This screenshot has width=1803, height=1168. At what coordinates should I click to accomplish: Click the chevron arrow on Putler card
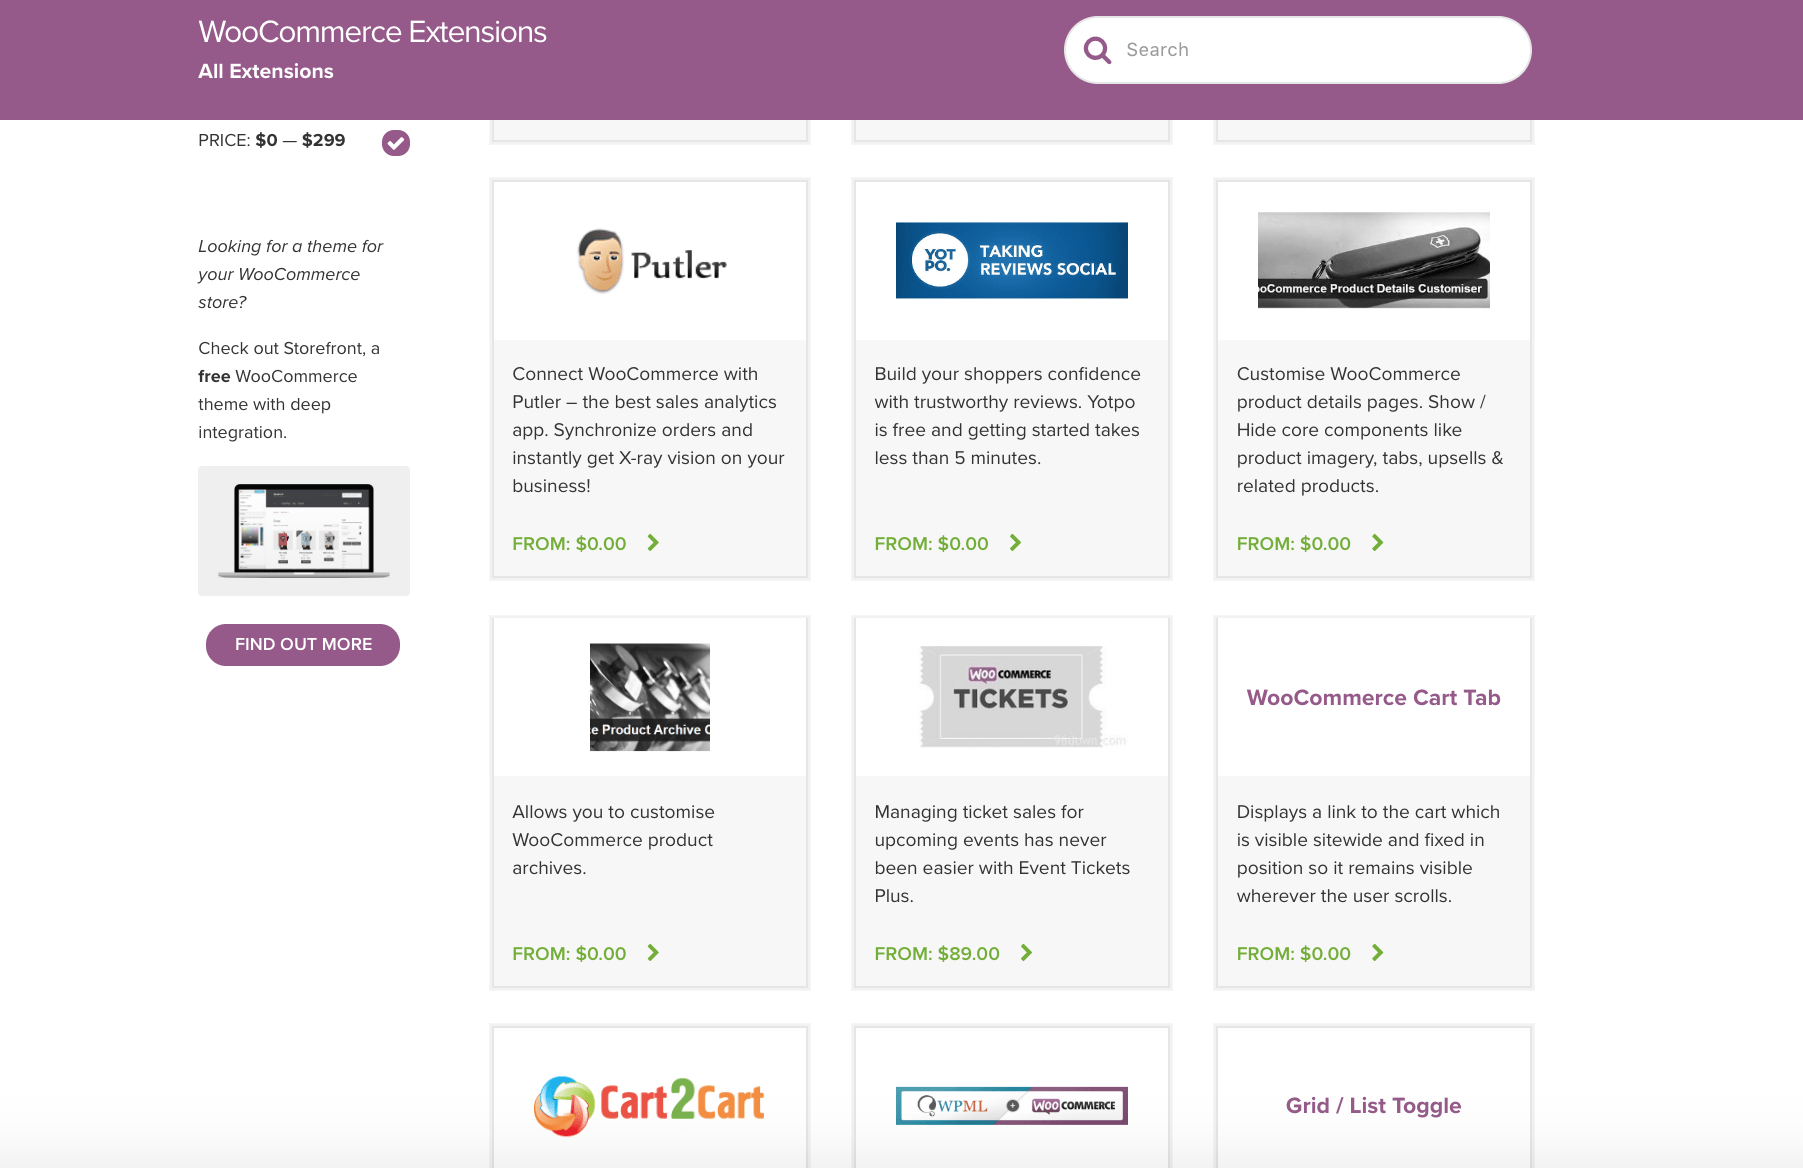coord(653,543)
